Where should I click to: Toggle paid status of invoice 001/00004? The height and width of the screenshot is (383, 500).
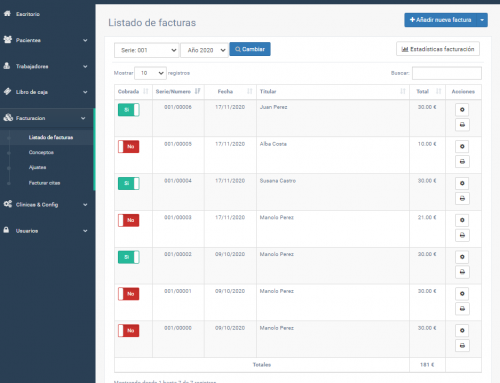point(129,183)
